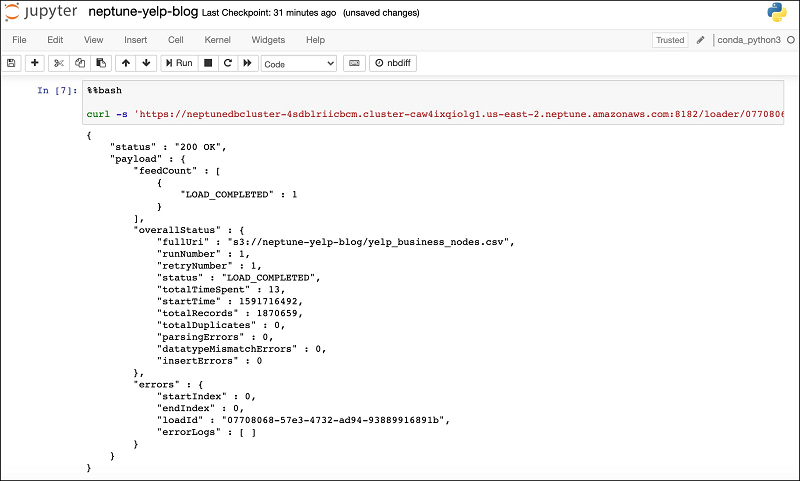The height and width of the screenshot is (481, 800).
Task: Open the Kernel menu
Action: click(217, 40)
